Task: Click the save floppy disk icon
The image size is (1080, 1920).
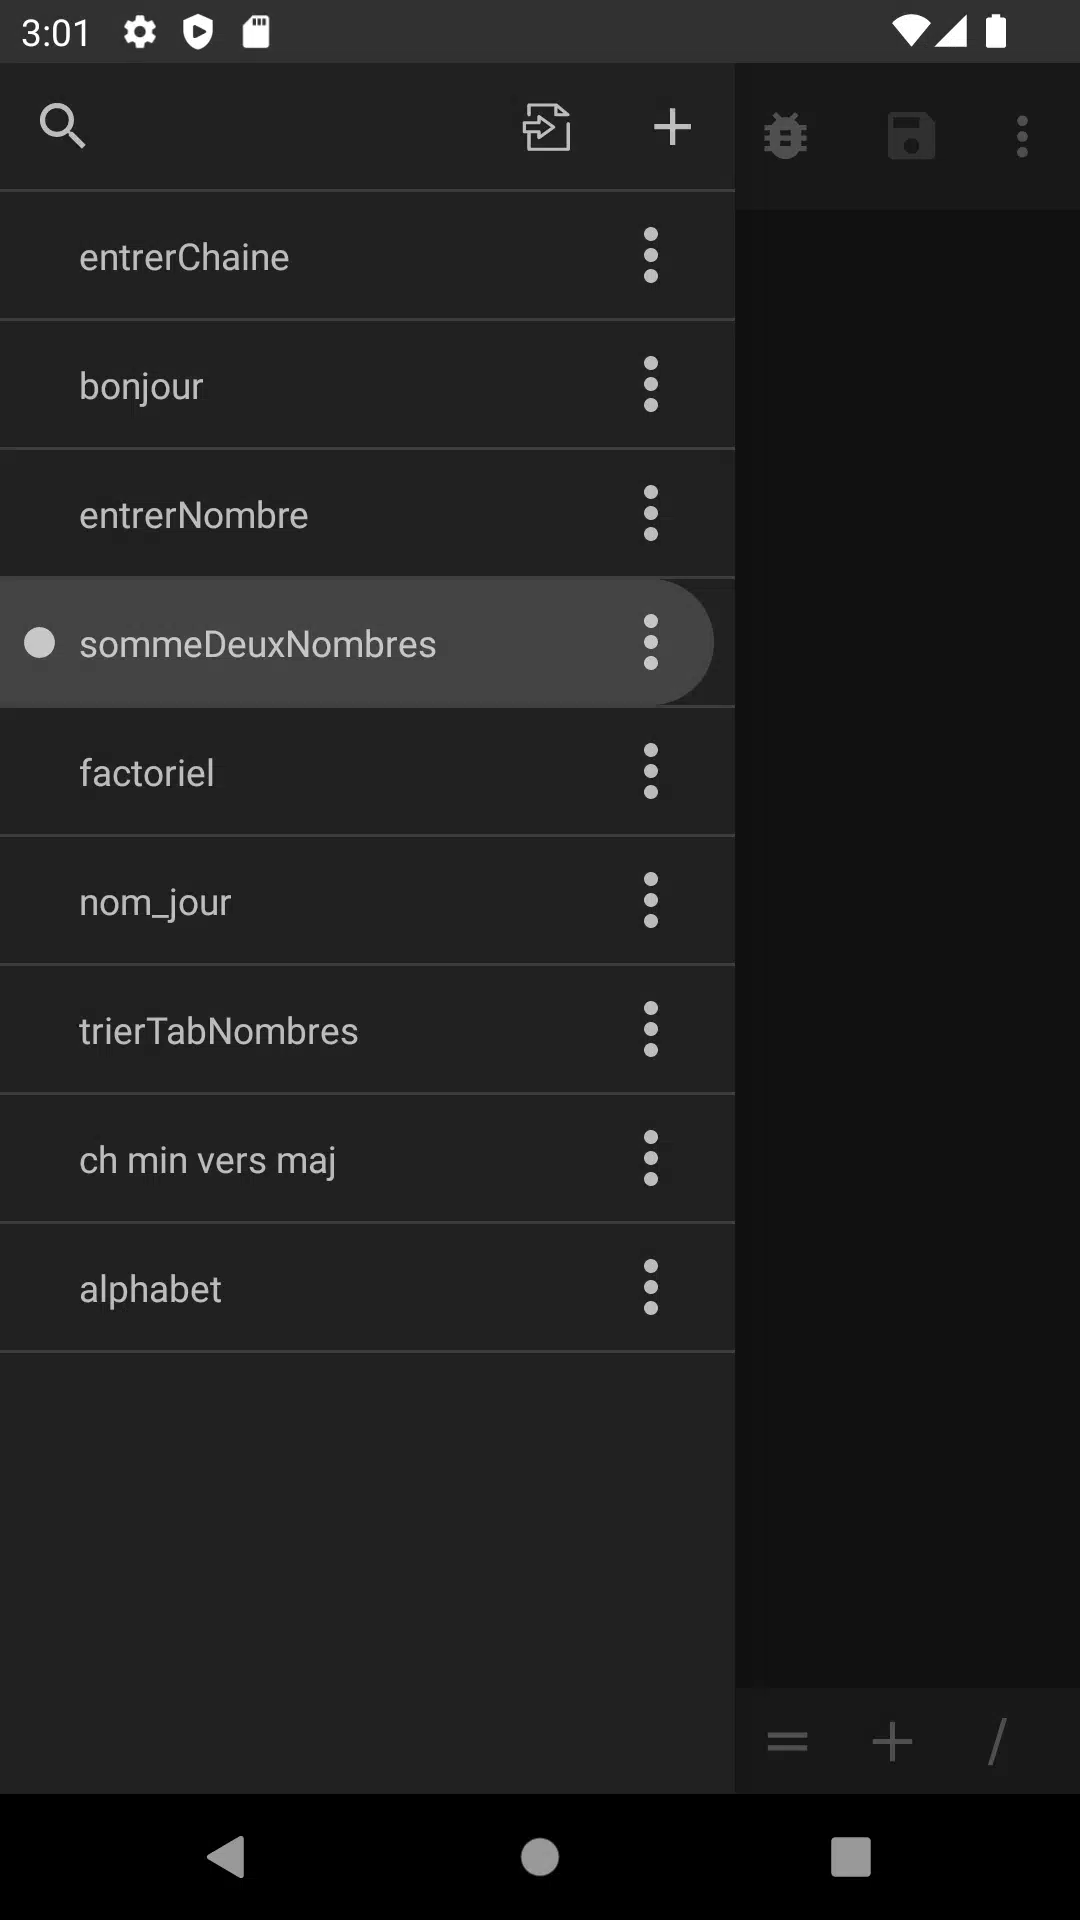Action: pos(911,136)
